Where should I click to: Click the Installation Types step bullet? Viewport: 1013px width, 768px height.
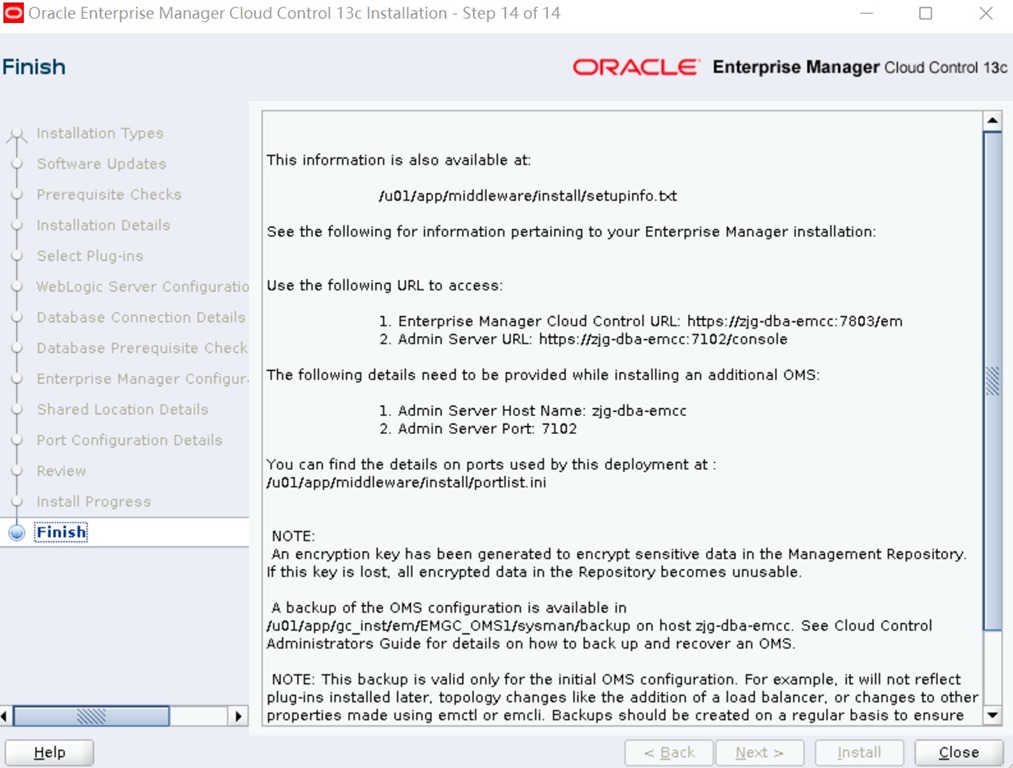tap(17, 134)
